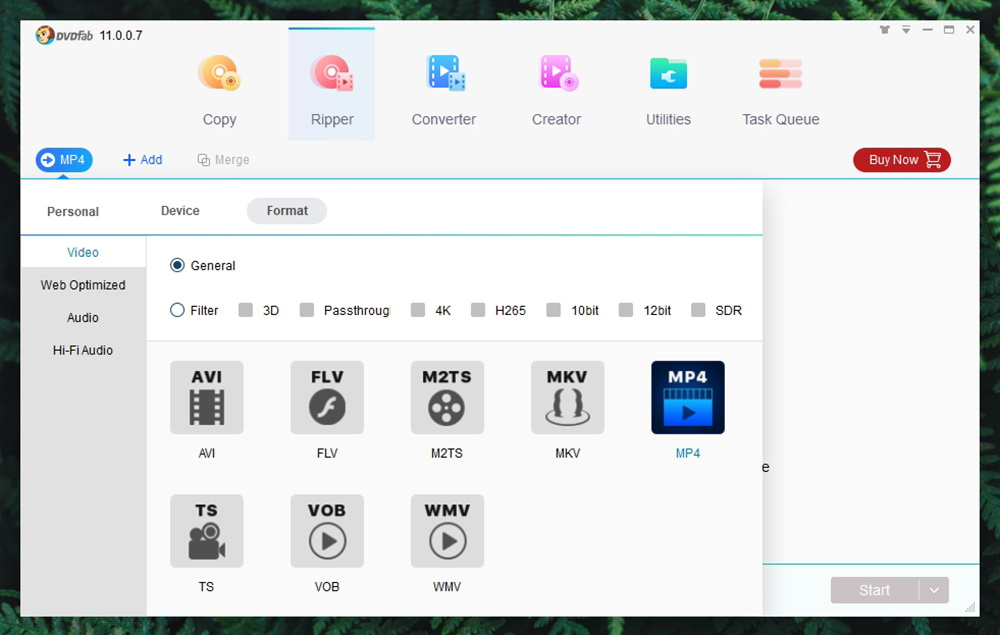
Task: Check the 12bit filter checkbox
Action: pos(626,310)
